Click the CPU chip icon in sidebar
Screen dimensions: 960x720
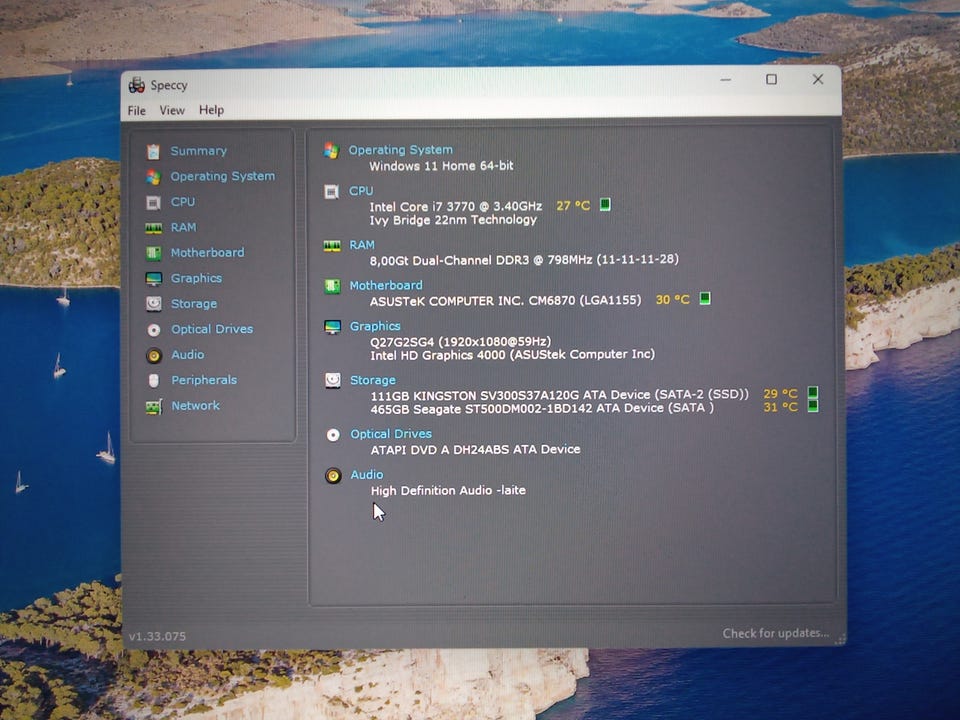tap(153, 202)
